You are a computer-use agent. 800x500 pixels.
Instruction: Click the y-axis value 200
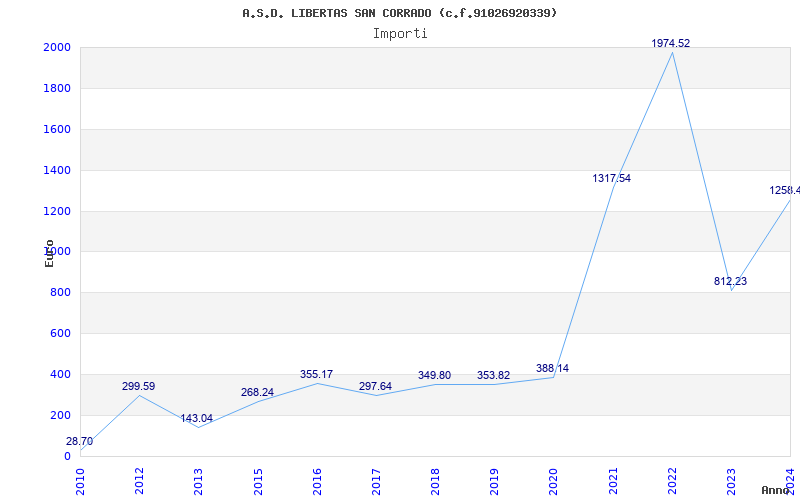click(x=60, y=415)
